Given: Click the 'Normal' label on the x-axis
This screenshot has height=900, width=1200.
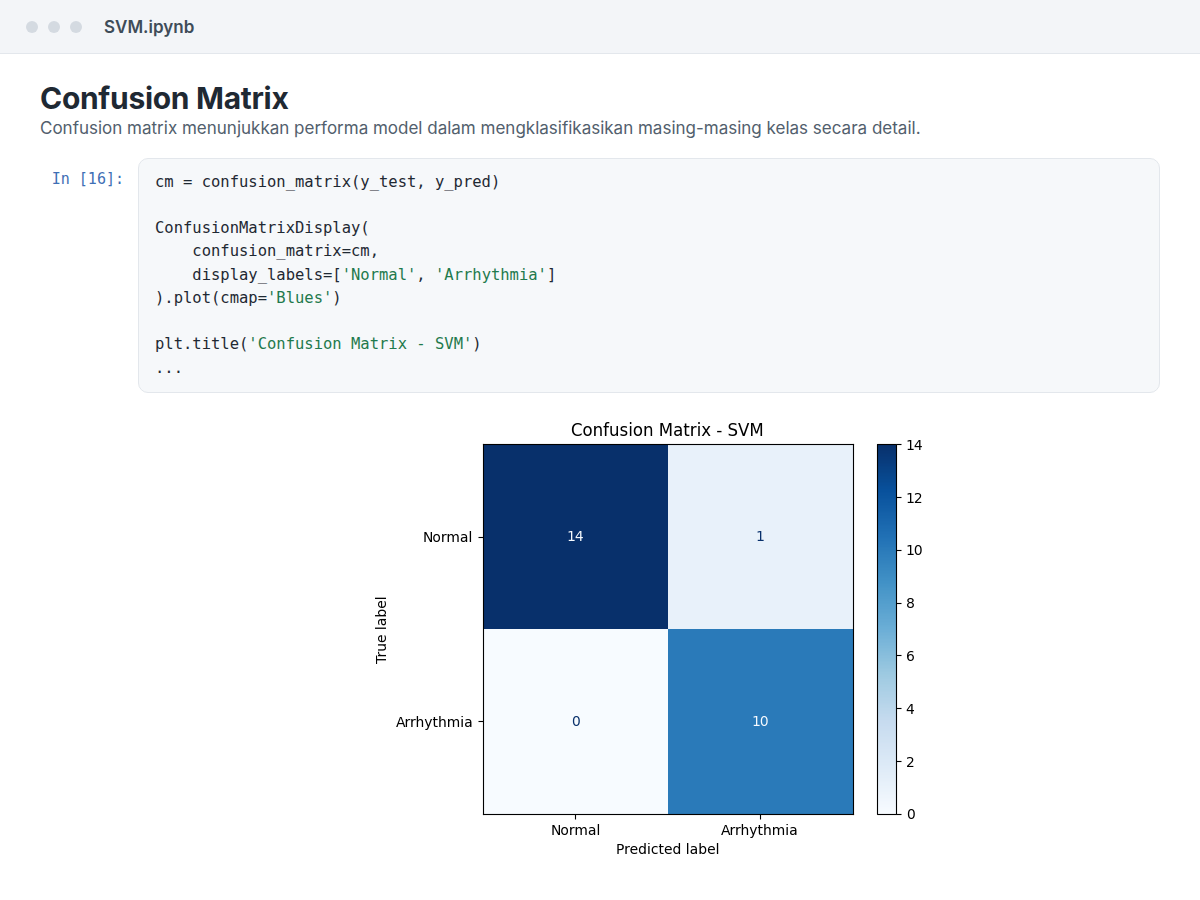Looking at the screenshot, I should click(575, 830).
